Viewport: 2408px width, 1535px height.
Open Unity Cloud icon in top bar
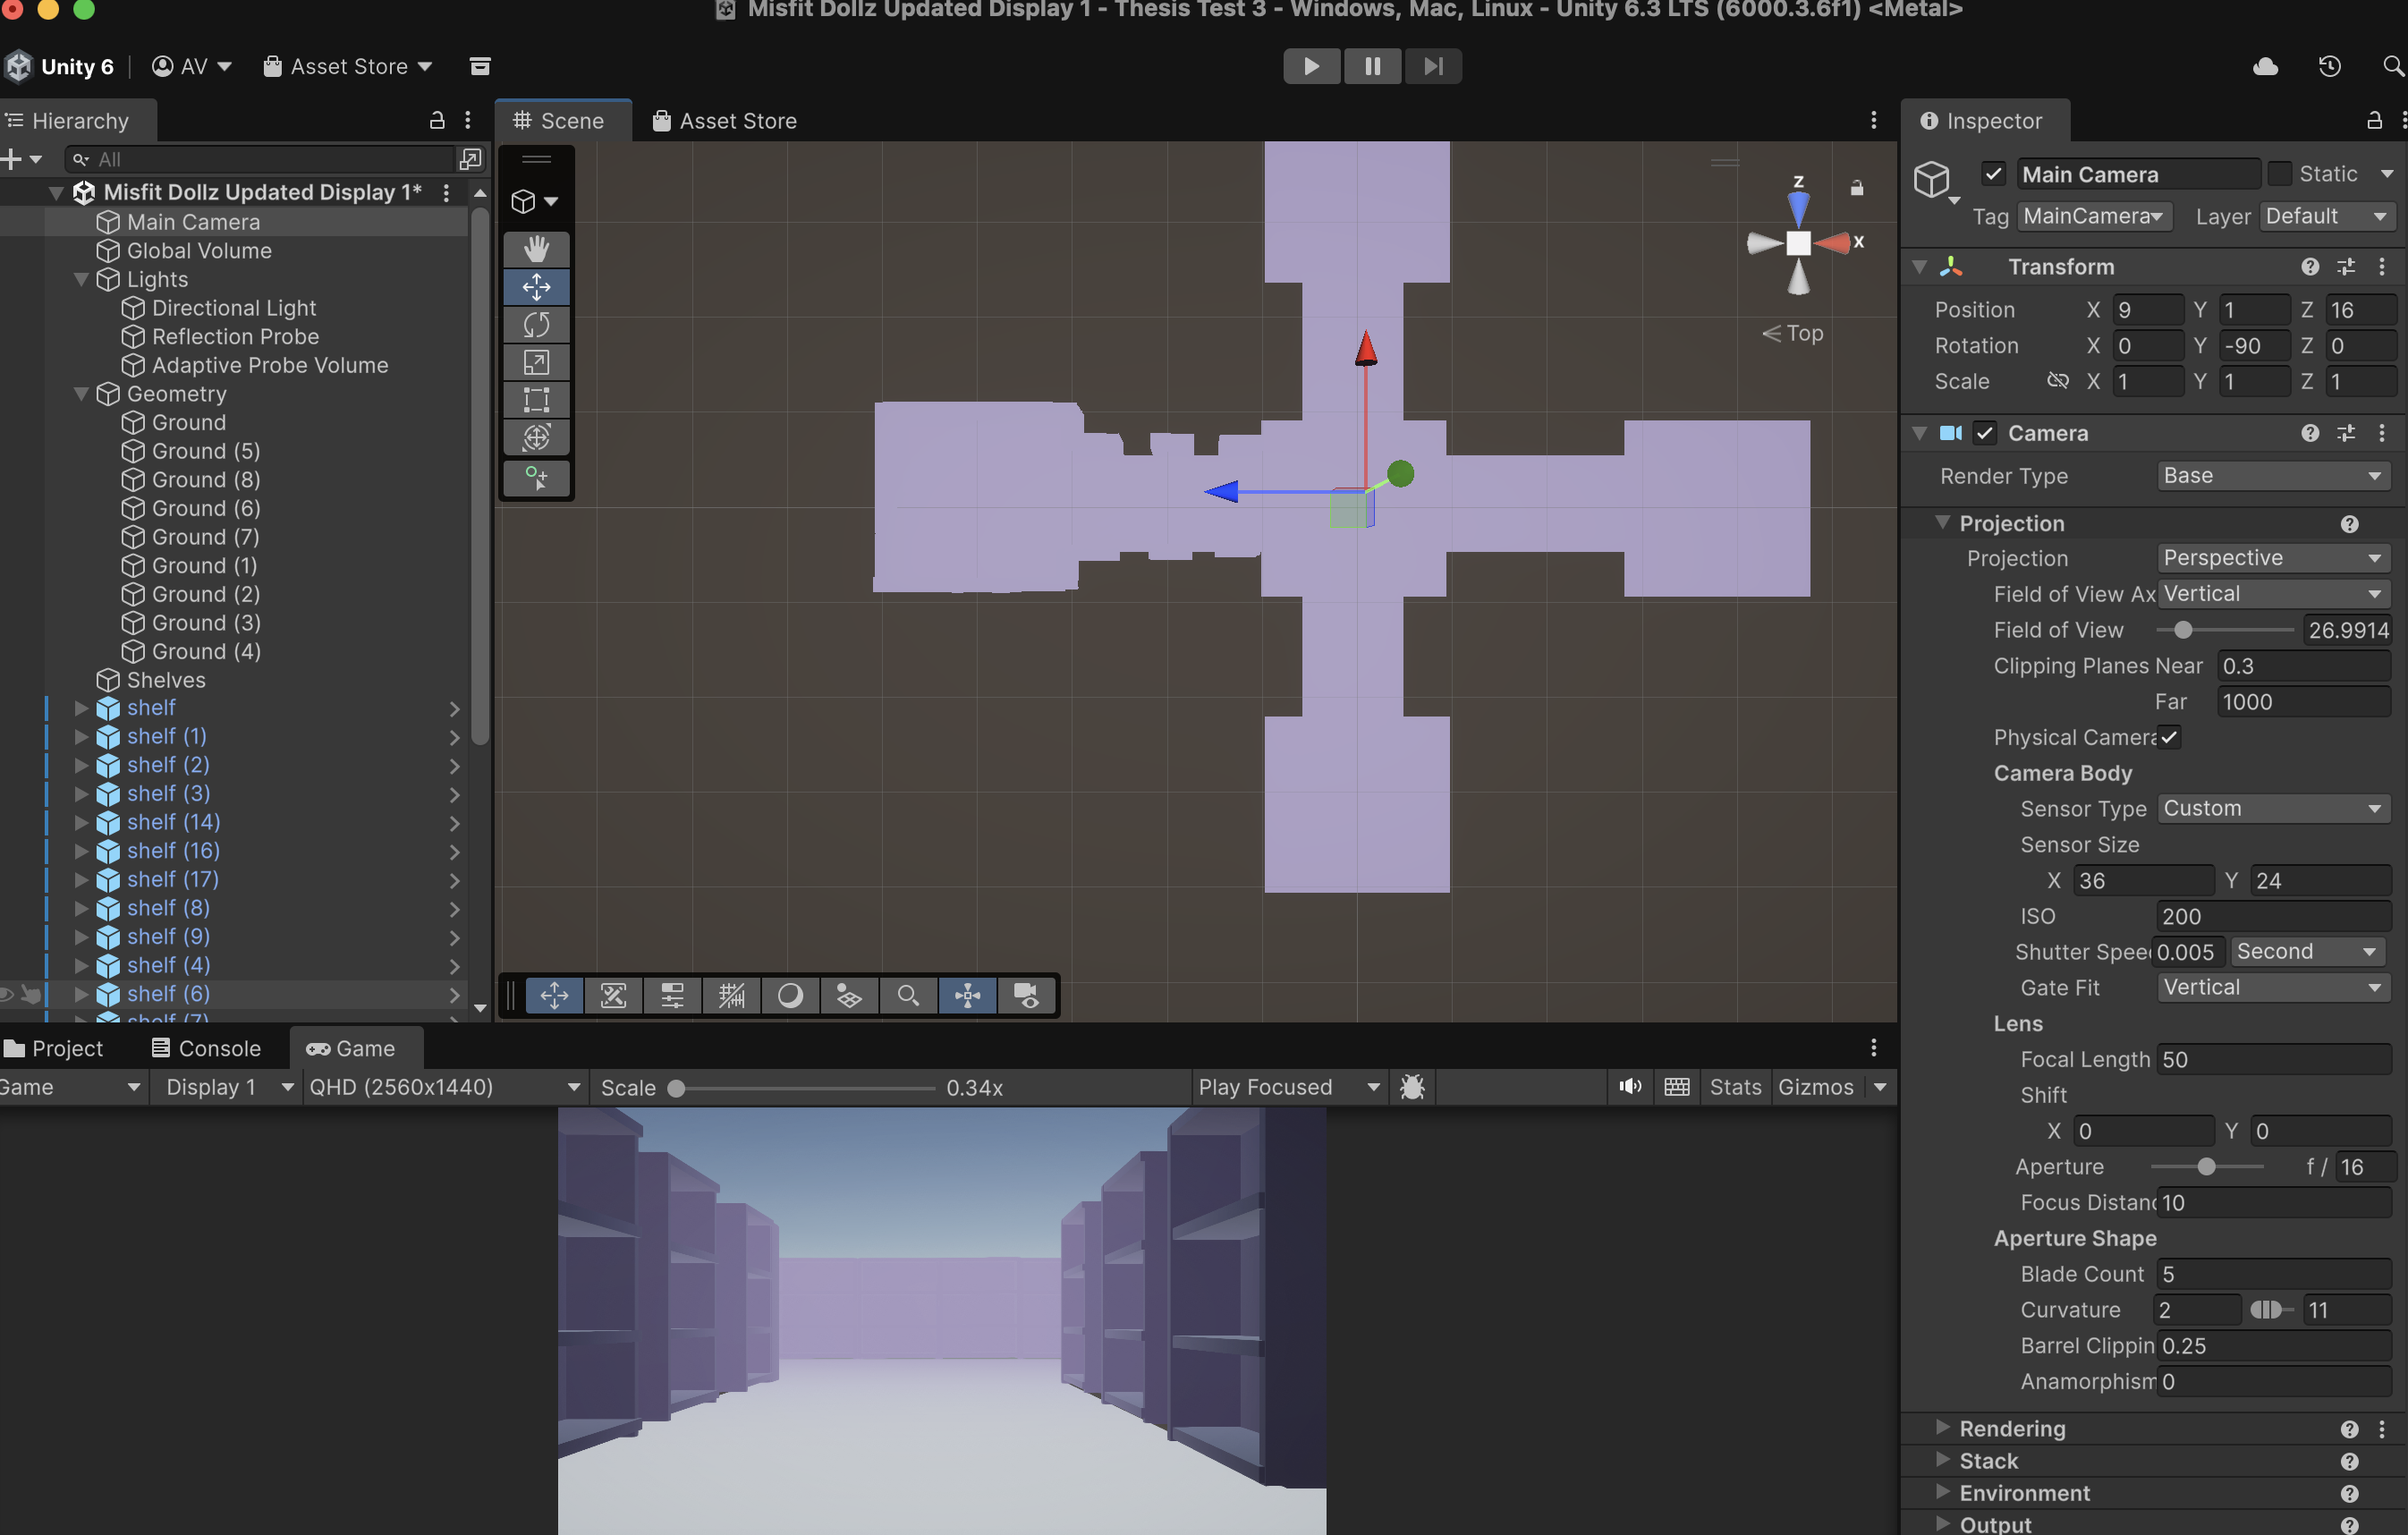[2265, 66]
